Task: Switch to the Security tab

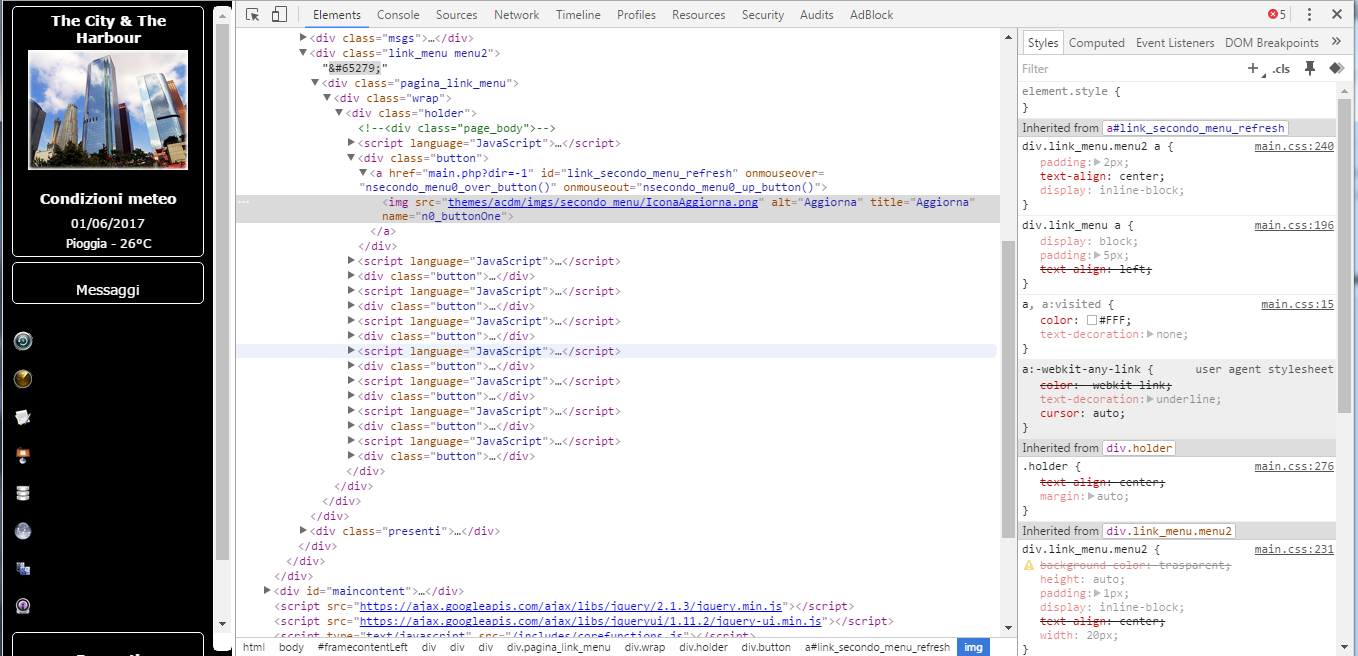Action: point(763,14)
